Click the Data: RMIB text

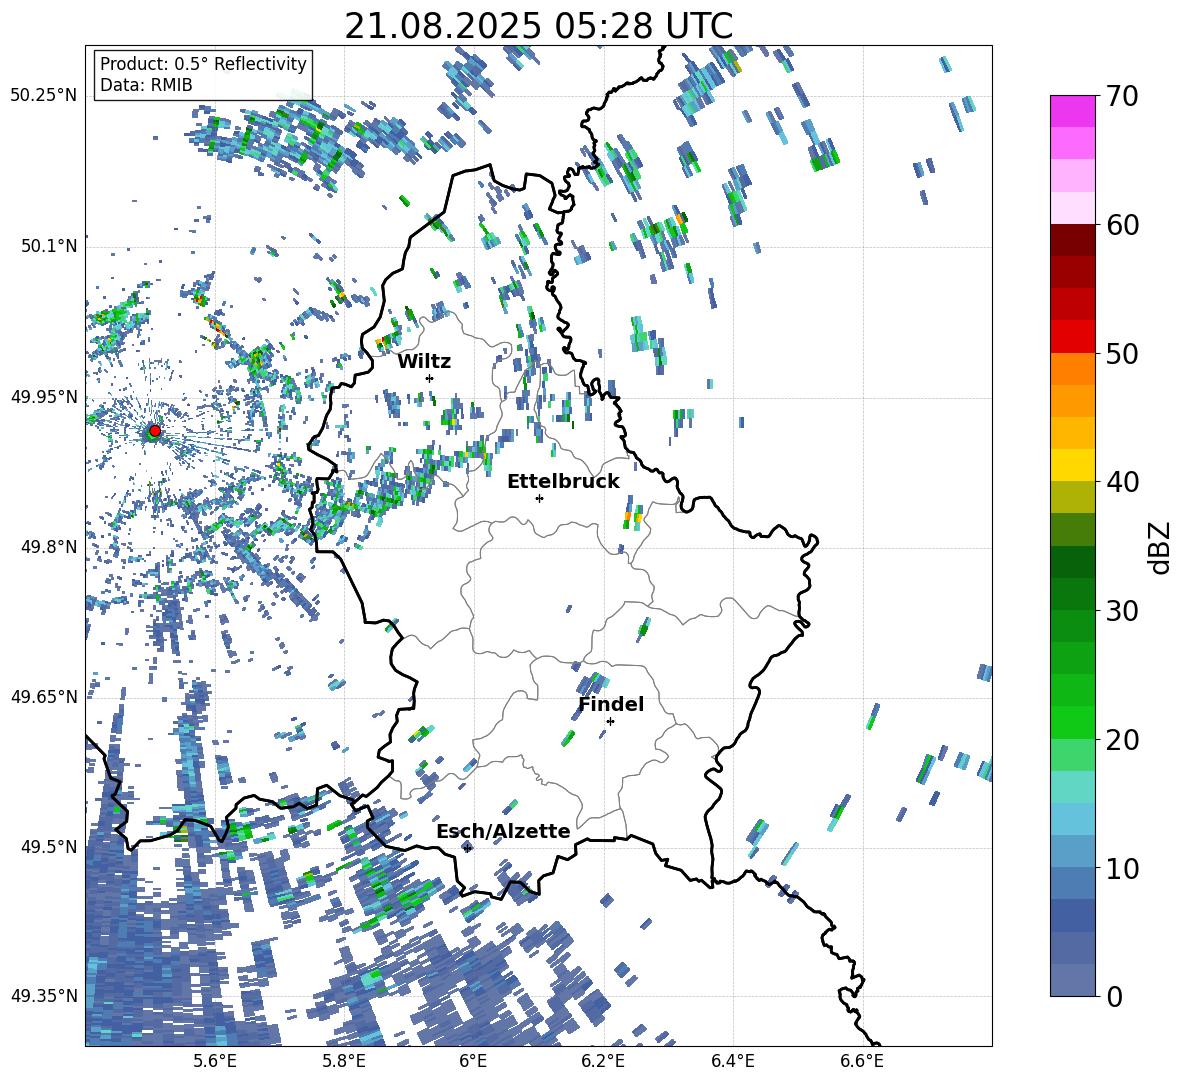146,85
